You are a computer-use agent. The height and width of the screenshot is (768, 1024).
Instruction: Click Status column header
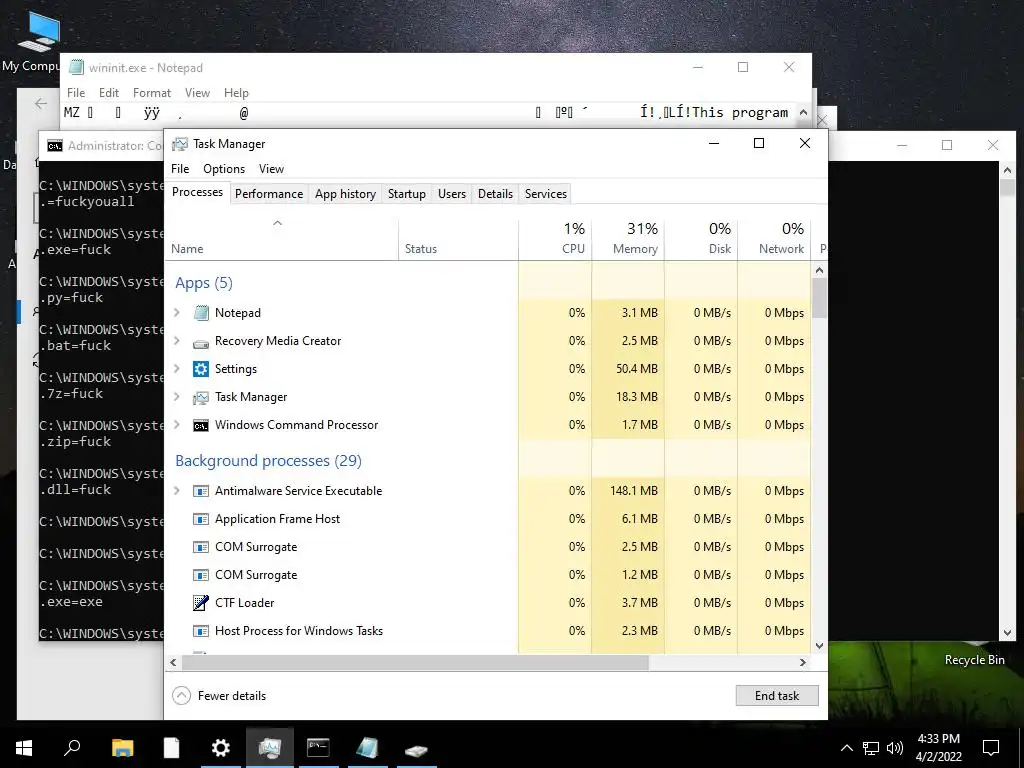458,238
